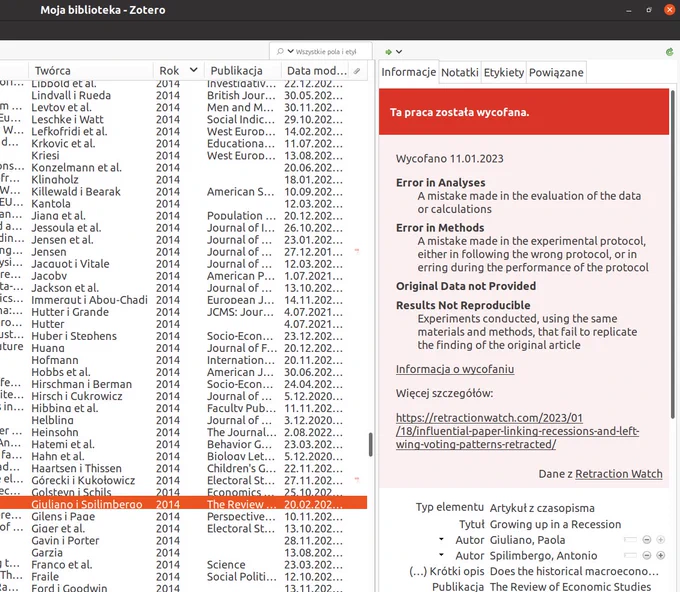Image resolution: width=680 pixels, height=592 pixels.
Task: Select the 'Huber i Stephens' row
Action: 183,336
